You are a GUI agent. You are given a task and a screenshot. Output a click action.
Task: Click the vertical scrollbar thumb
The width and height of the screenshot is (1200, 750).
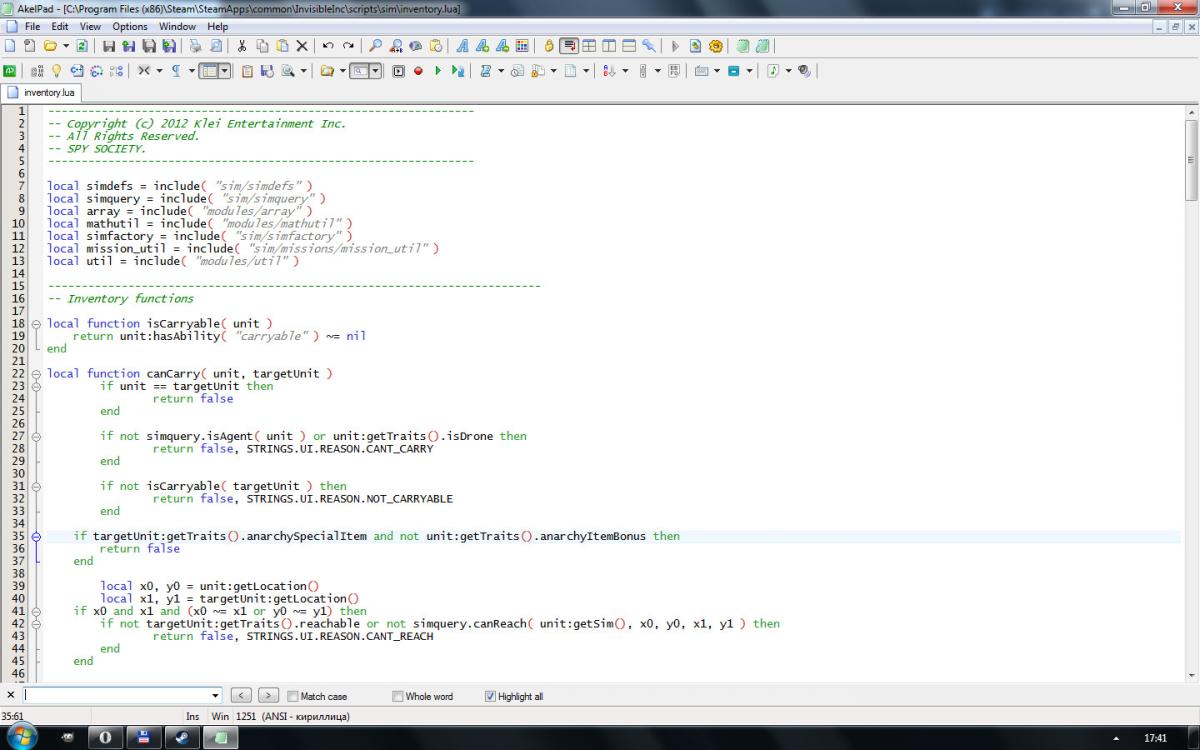point(1191,158)
